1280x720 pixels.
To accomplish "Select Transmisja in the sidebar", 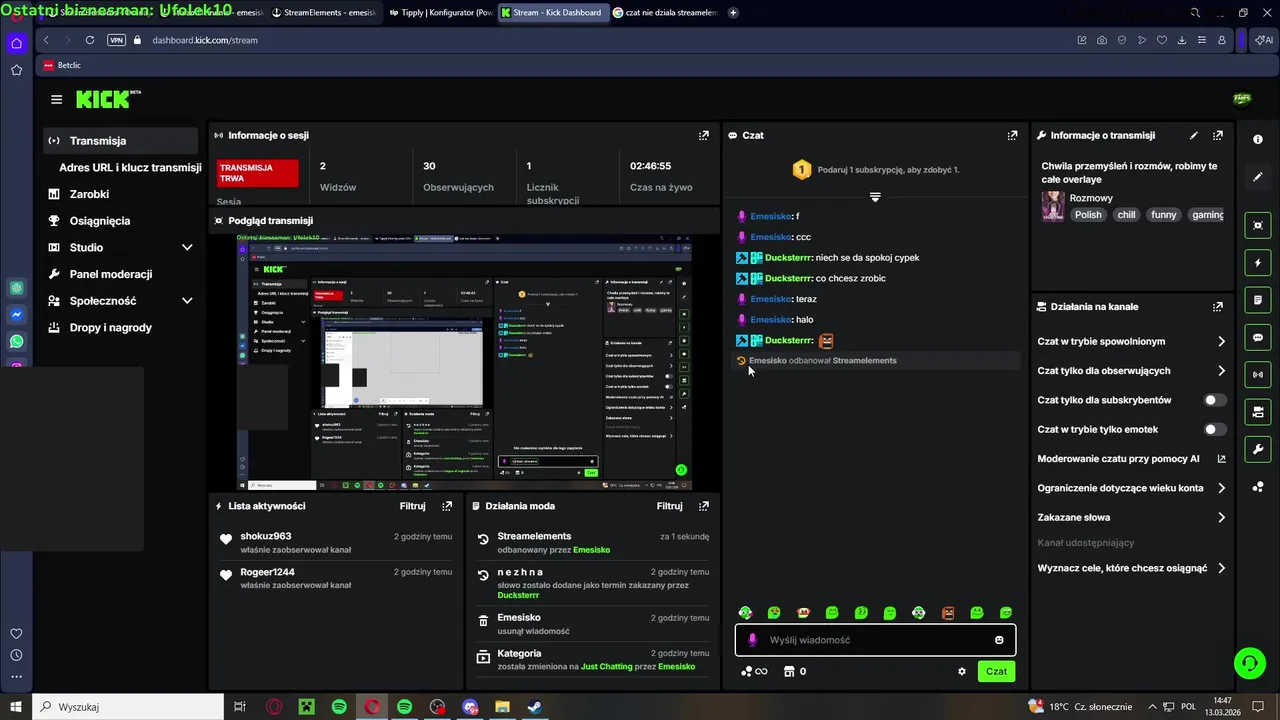I will click(x=121, y=141).
